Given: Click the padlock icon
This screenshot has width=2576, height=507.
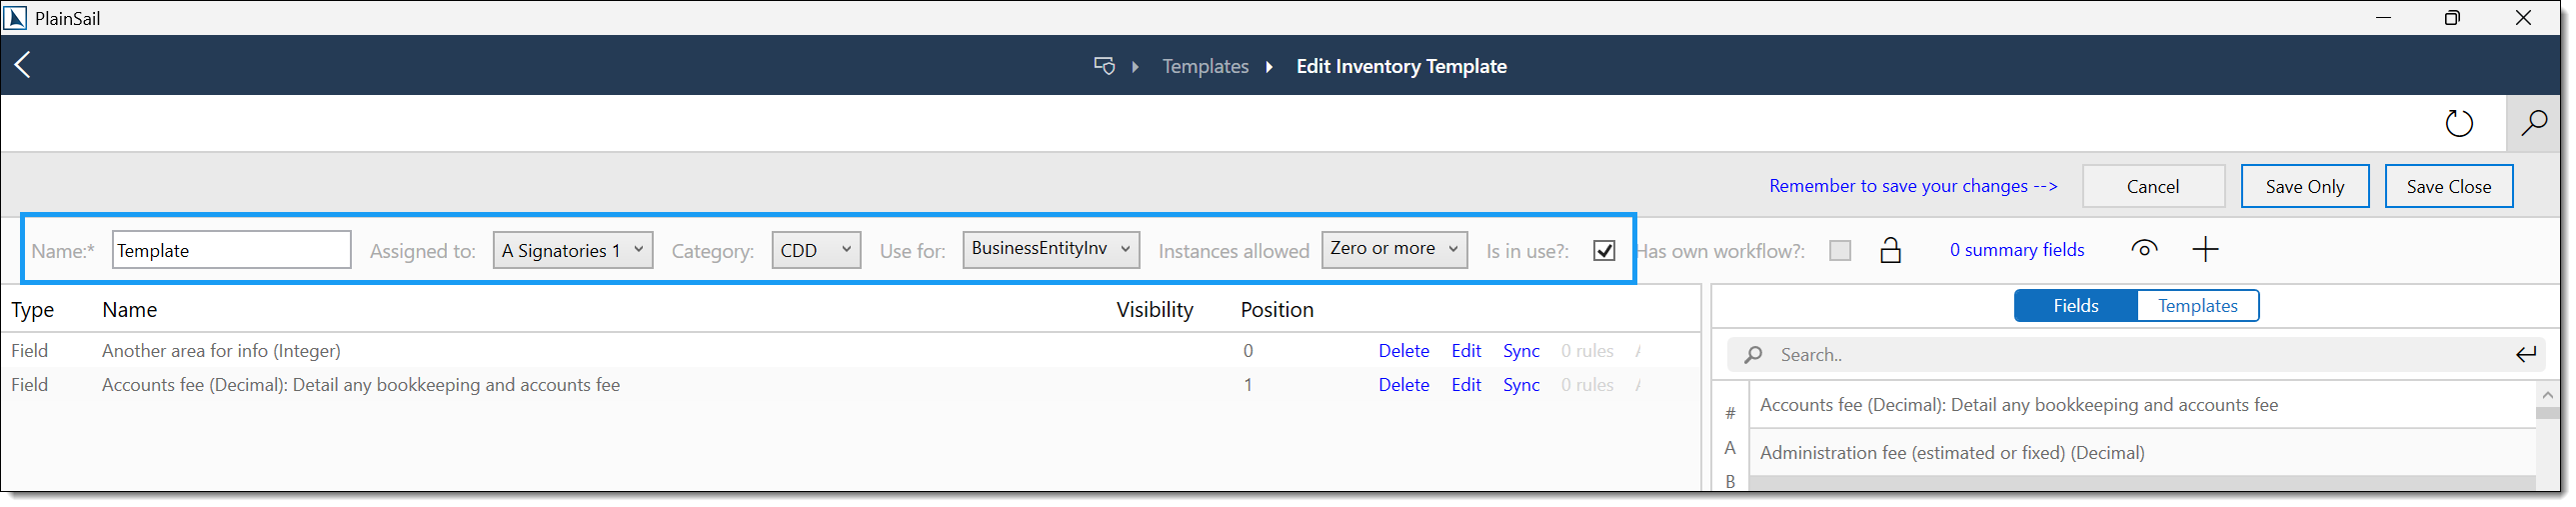Looking at the screenshot, I should [x=1889, y=250].
